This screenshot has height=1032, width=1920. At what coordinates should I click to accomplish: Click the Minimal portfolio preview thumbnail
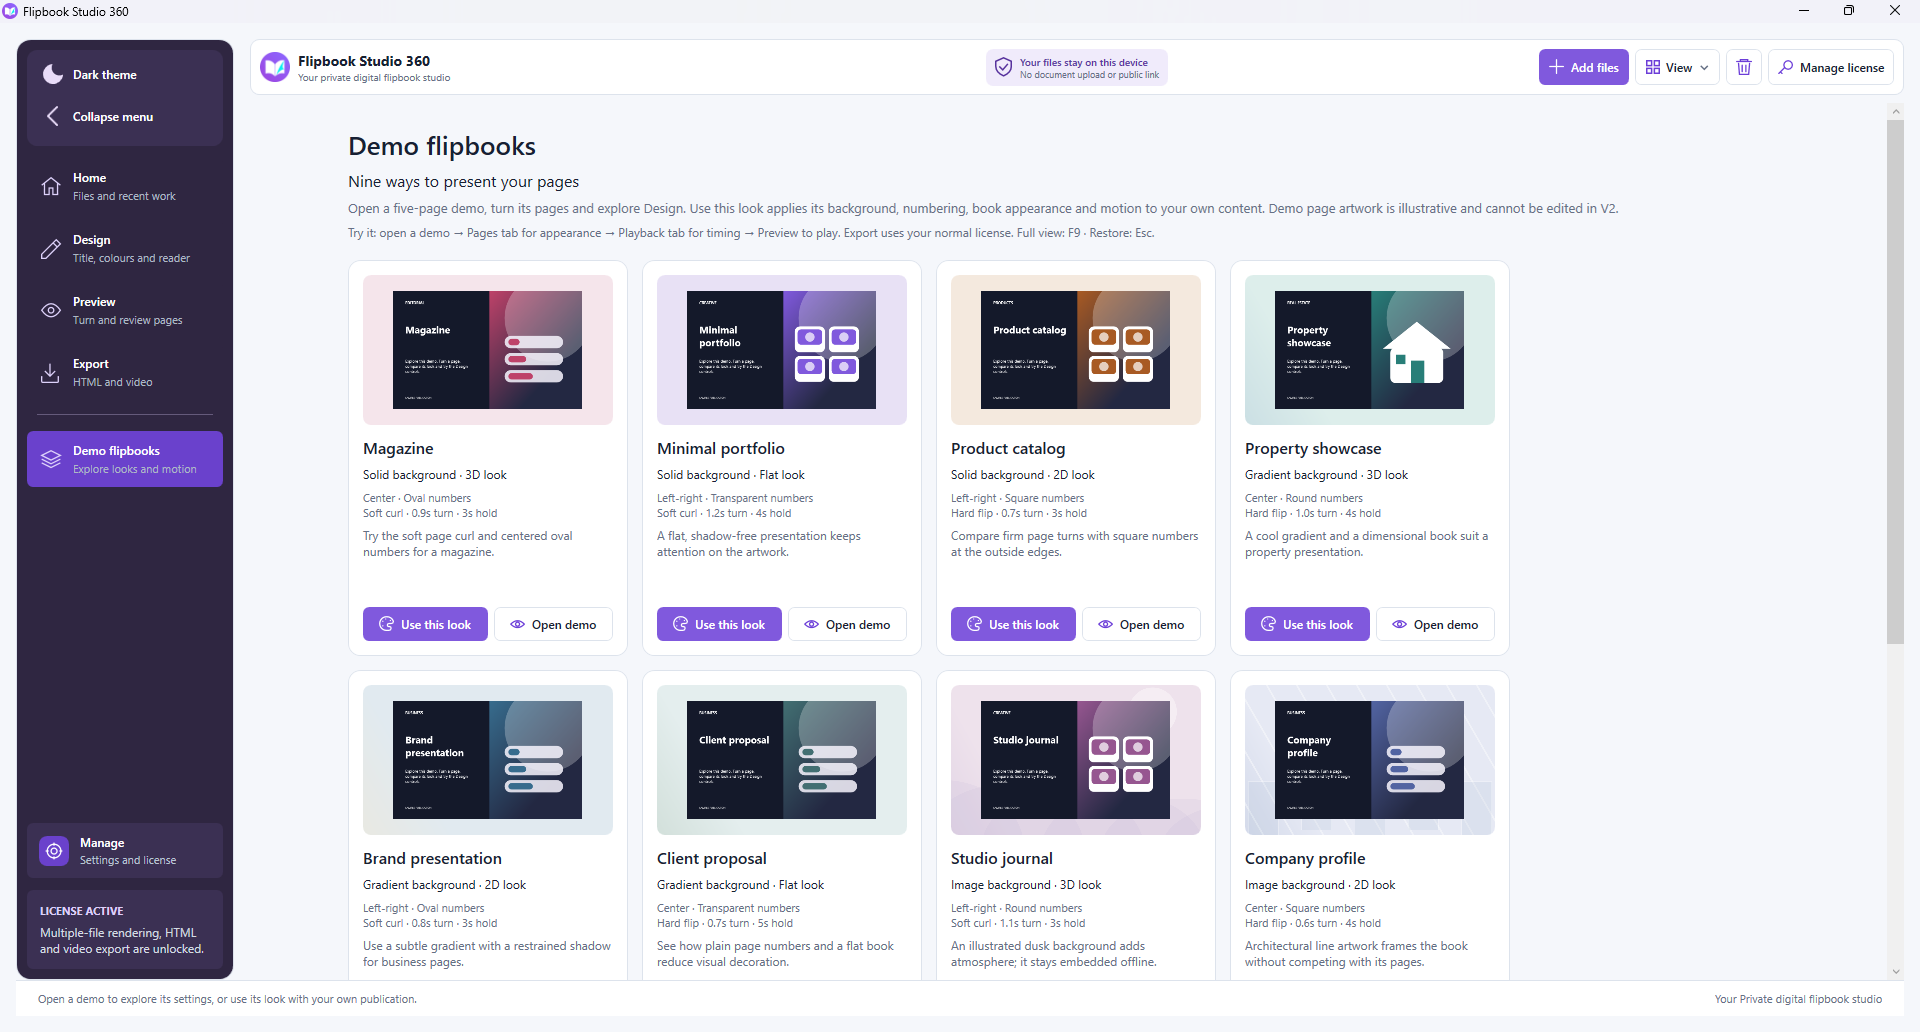[x=781, y=350]
